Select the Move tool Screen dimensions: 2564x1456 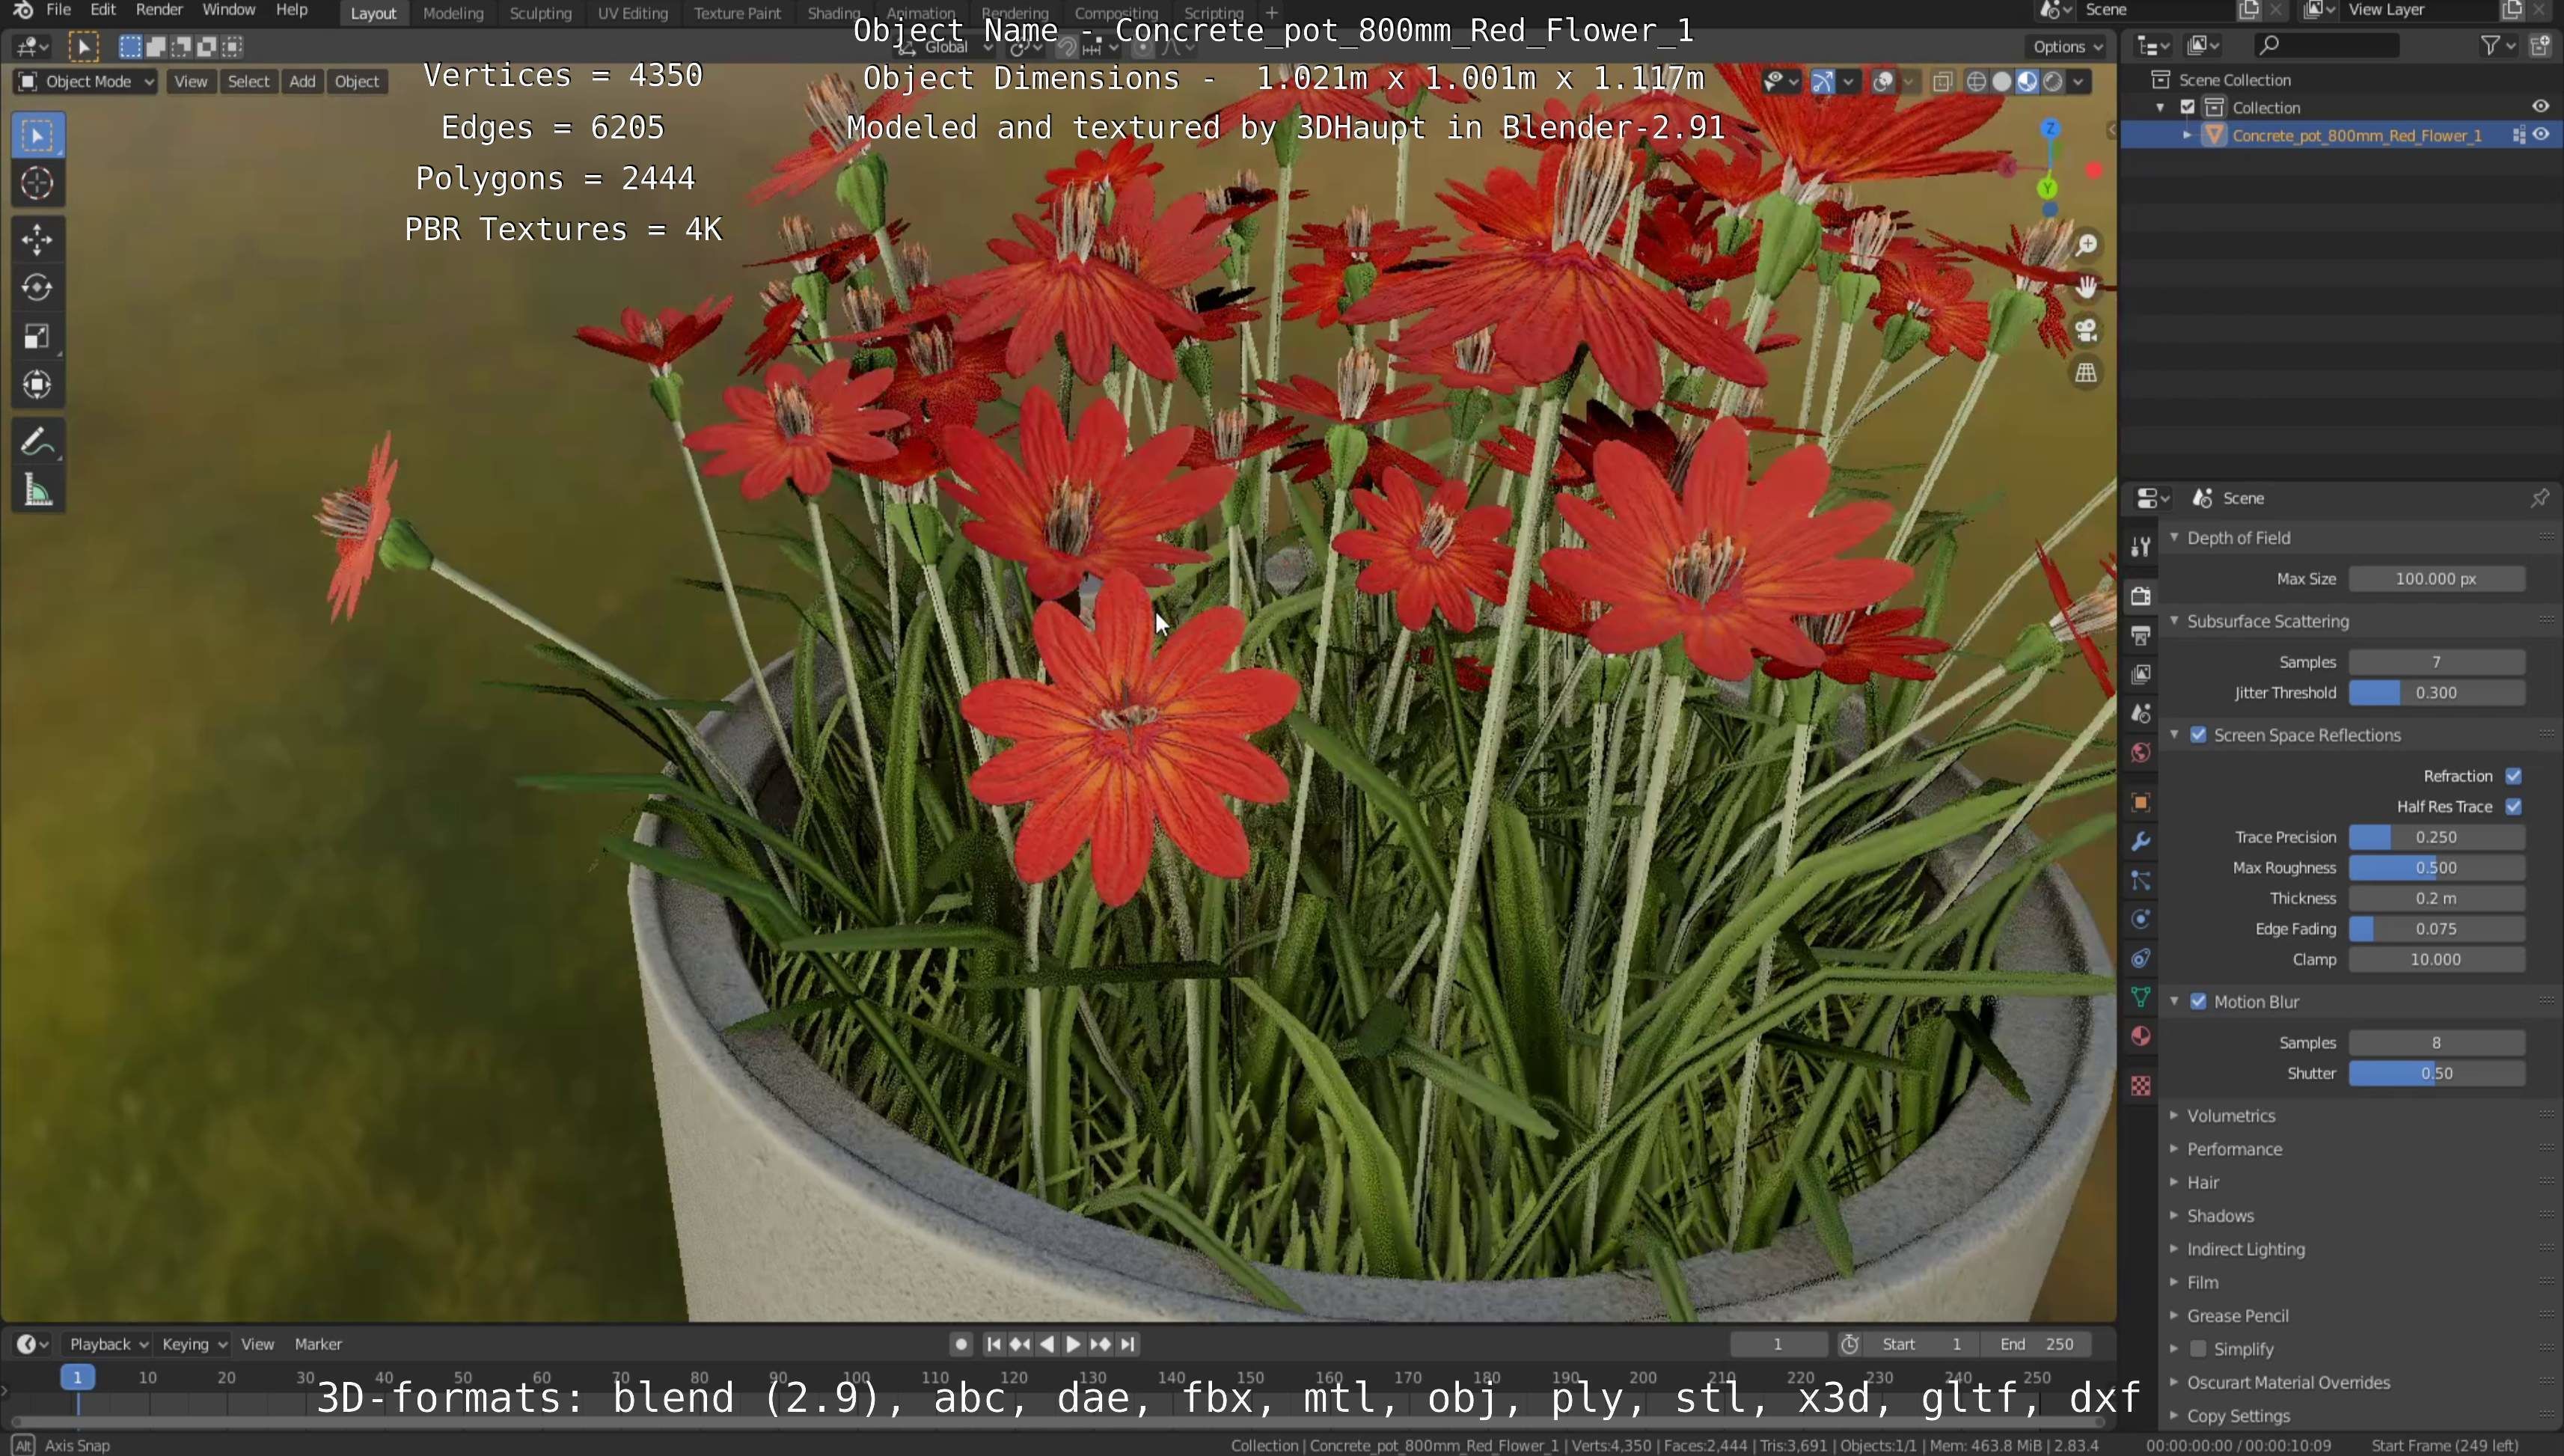point(37,240)
